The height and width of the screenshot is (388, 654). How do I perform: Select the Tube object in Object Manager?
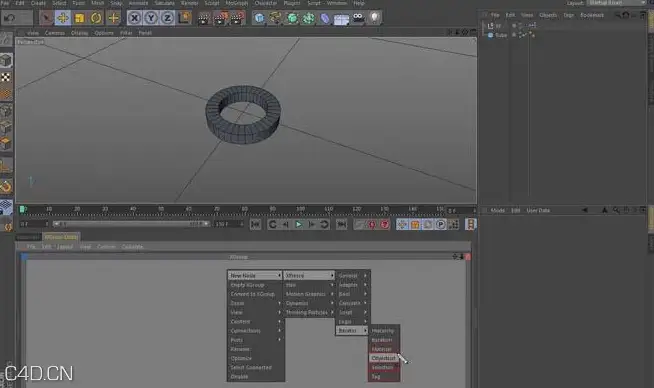[x=501, y=35]
